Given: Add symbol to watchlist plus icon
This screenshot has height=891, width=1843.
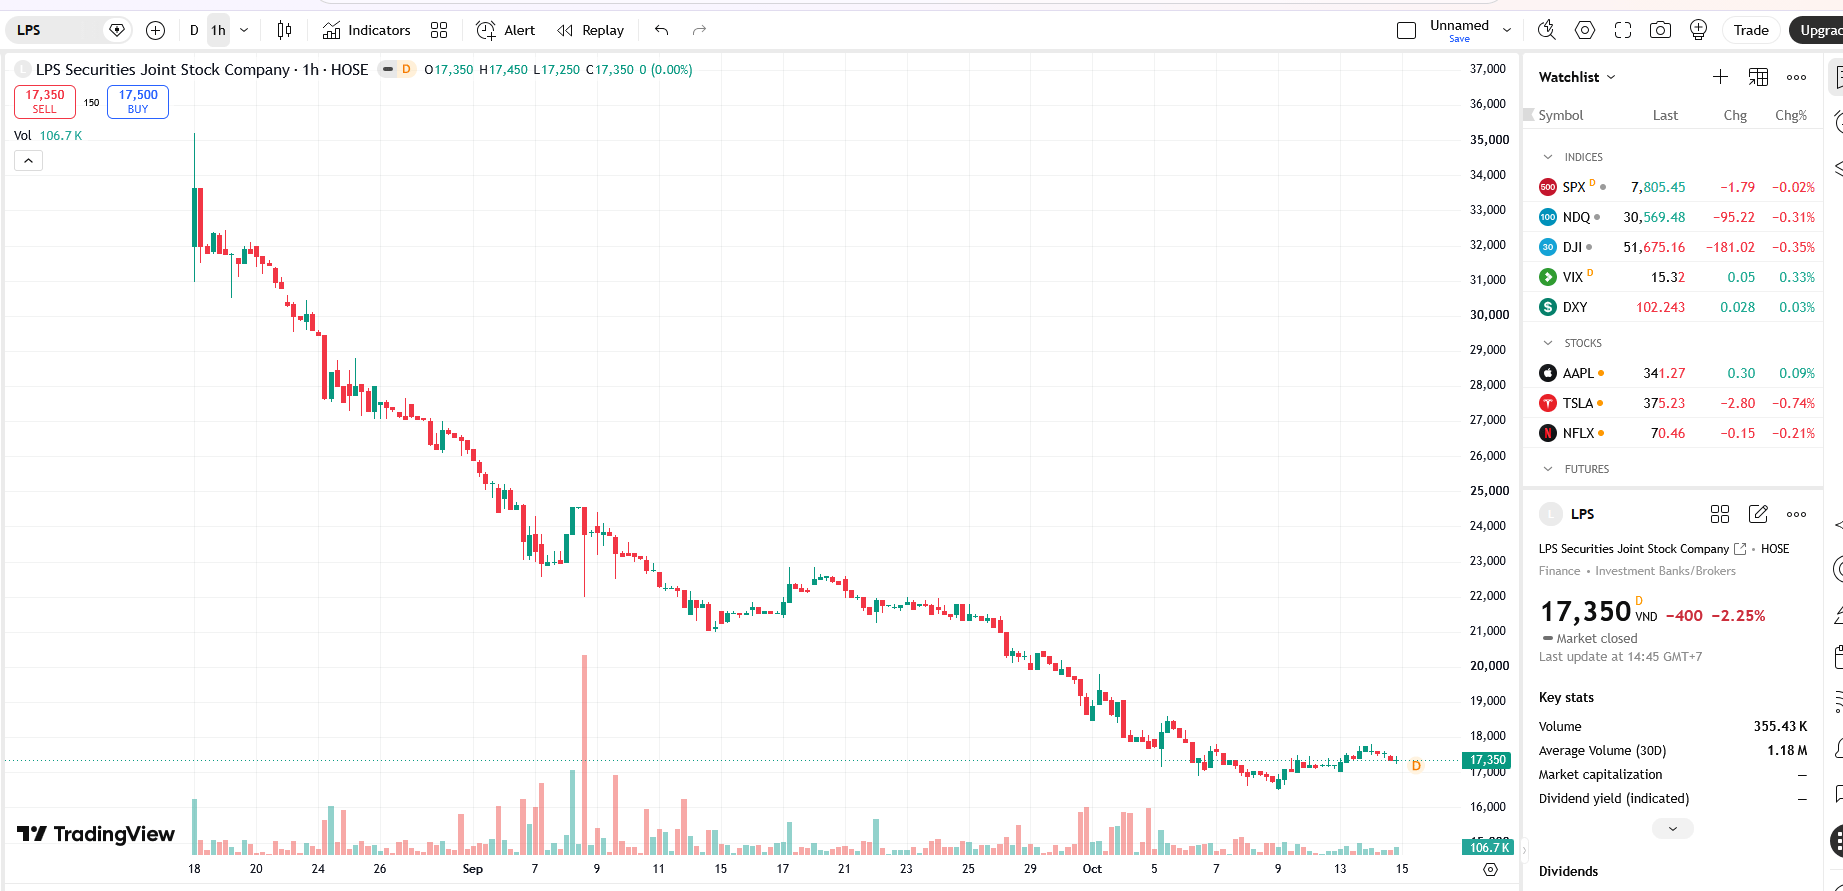Looking at the screenshot, I should tap(1720, 77).
